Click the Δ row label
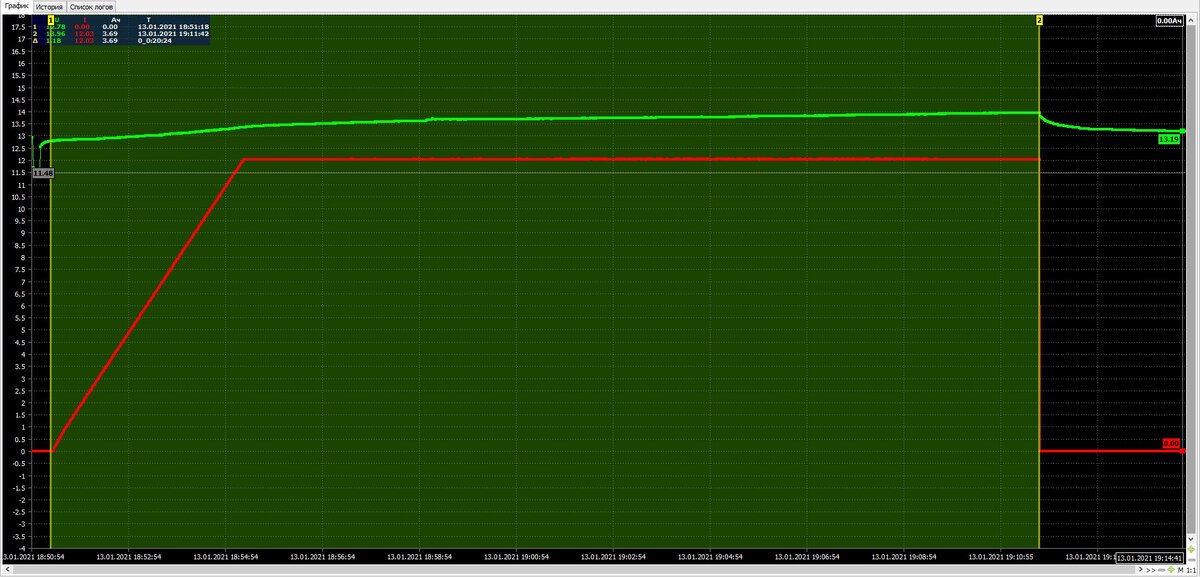The image size is (1200, 577). coord(35,41)
